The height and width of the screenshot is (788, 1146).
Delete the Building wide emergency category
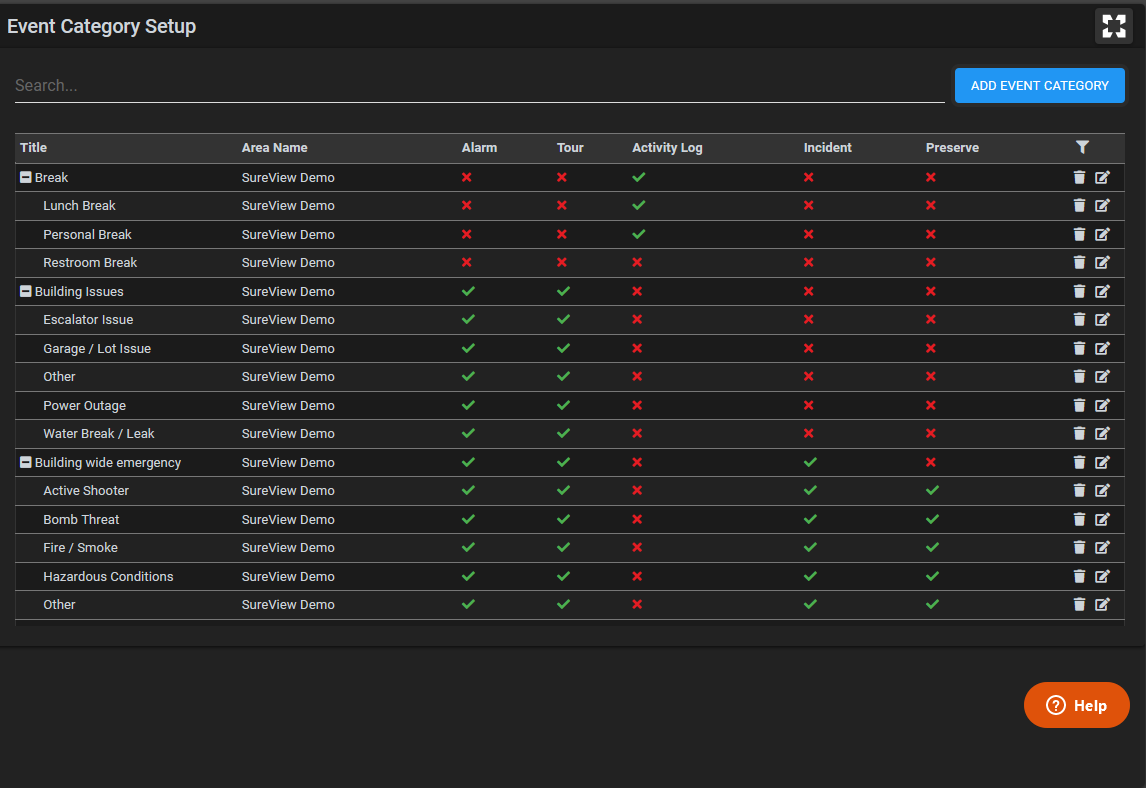[1079, 462]
